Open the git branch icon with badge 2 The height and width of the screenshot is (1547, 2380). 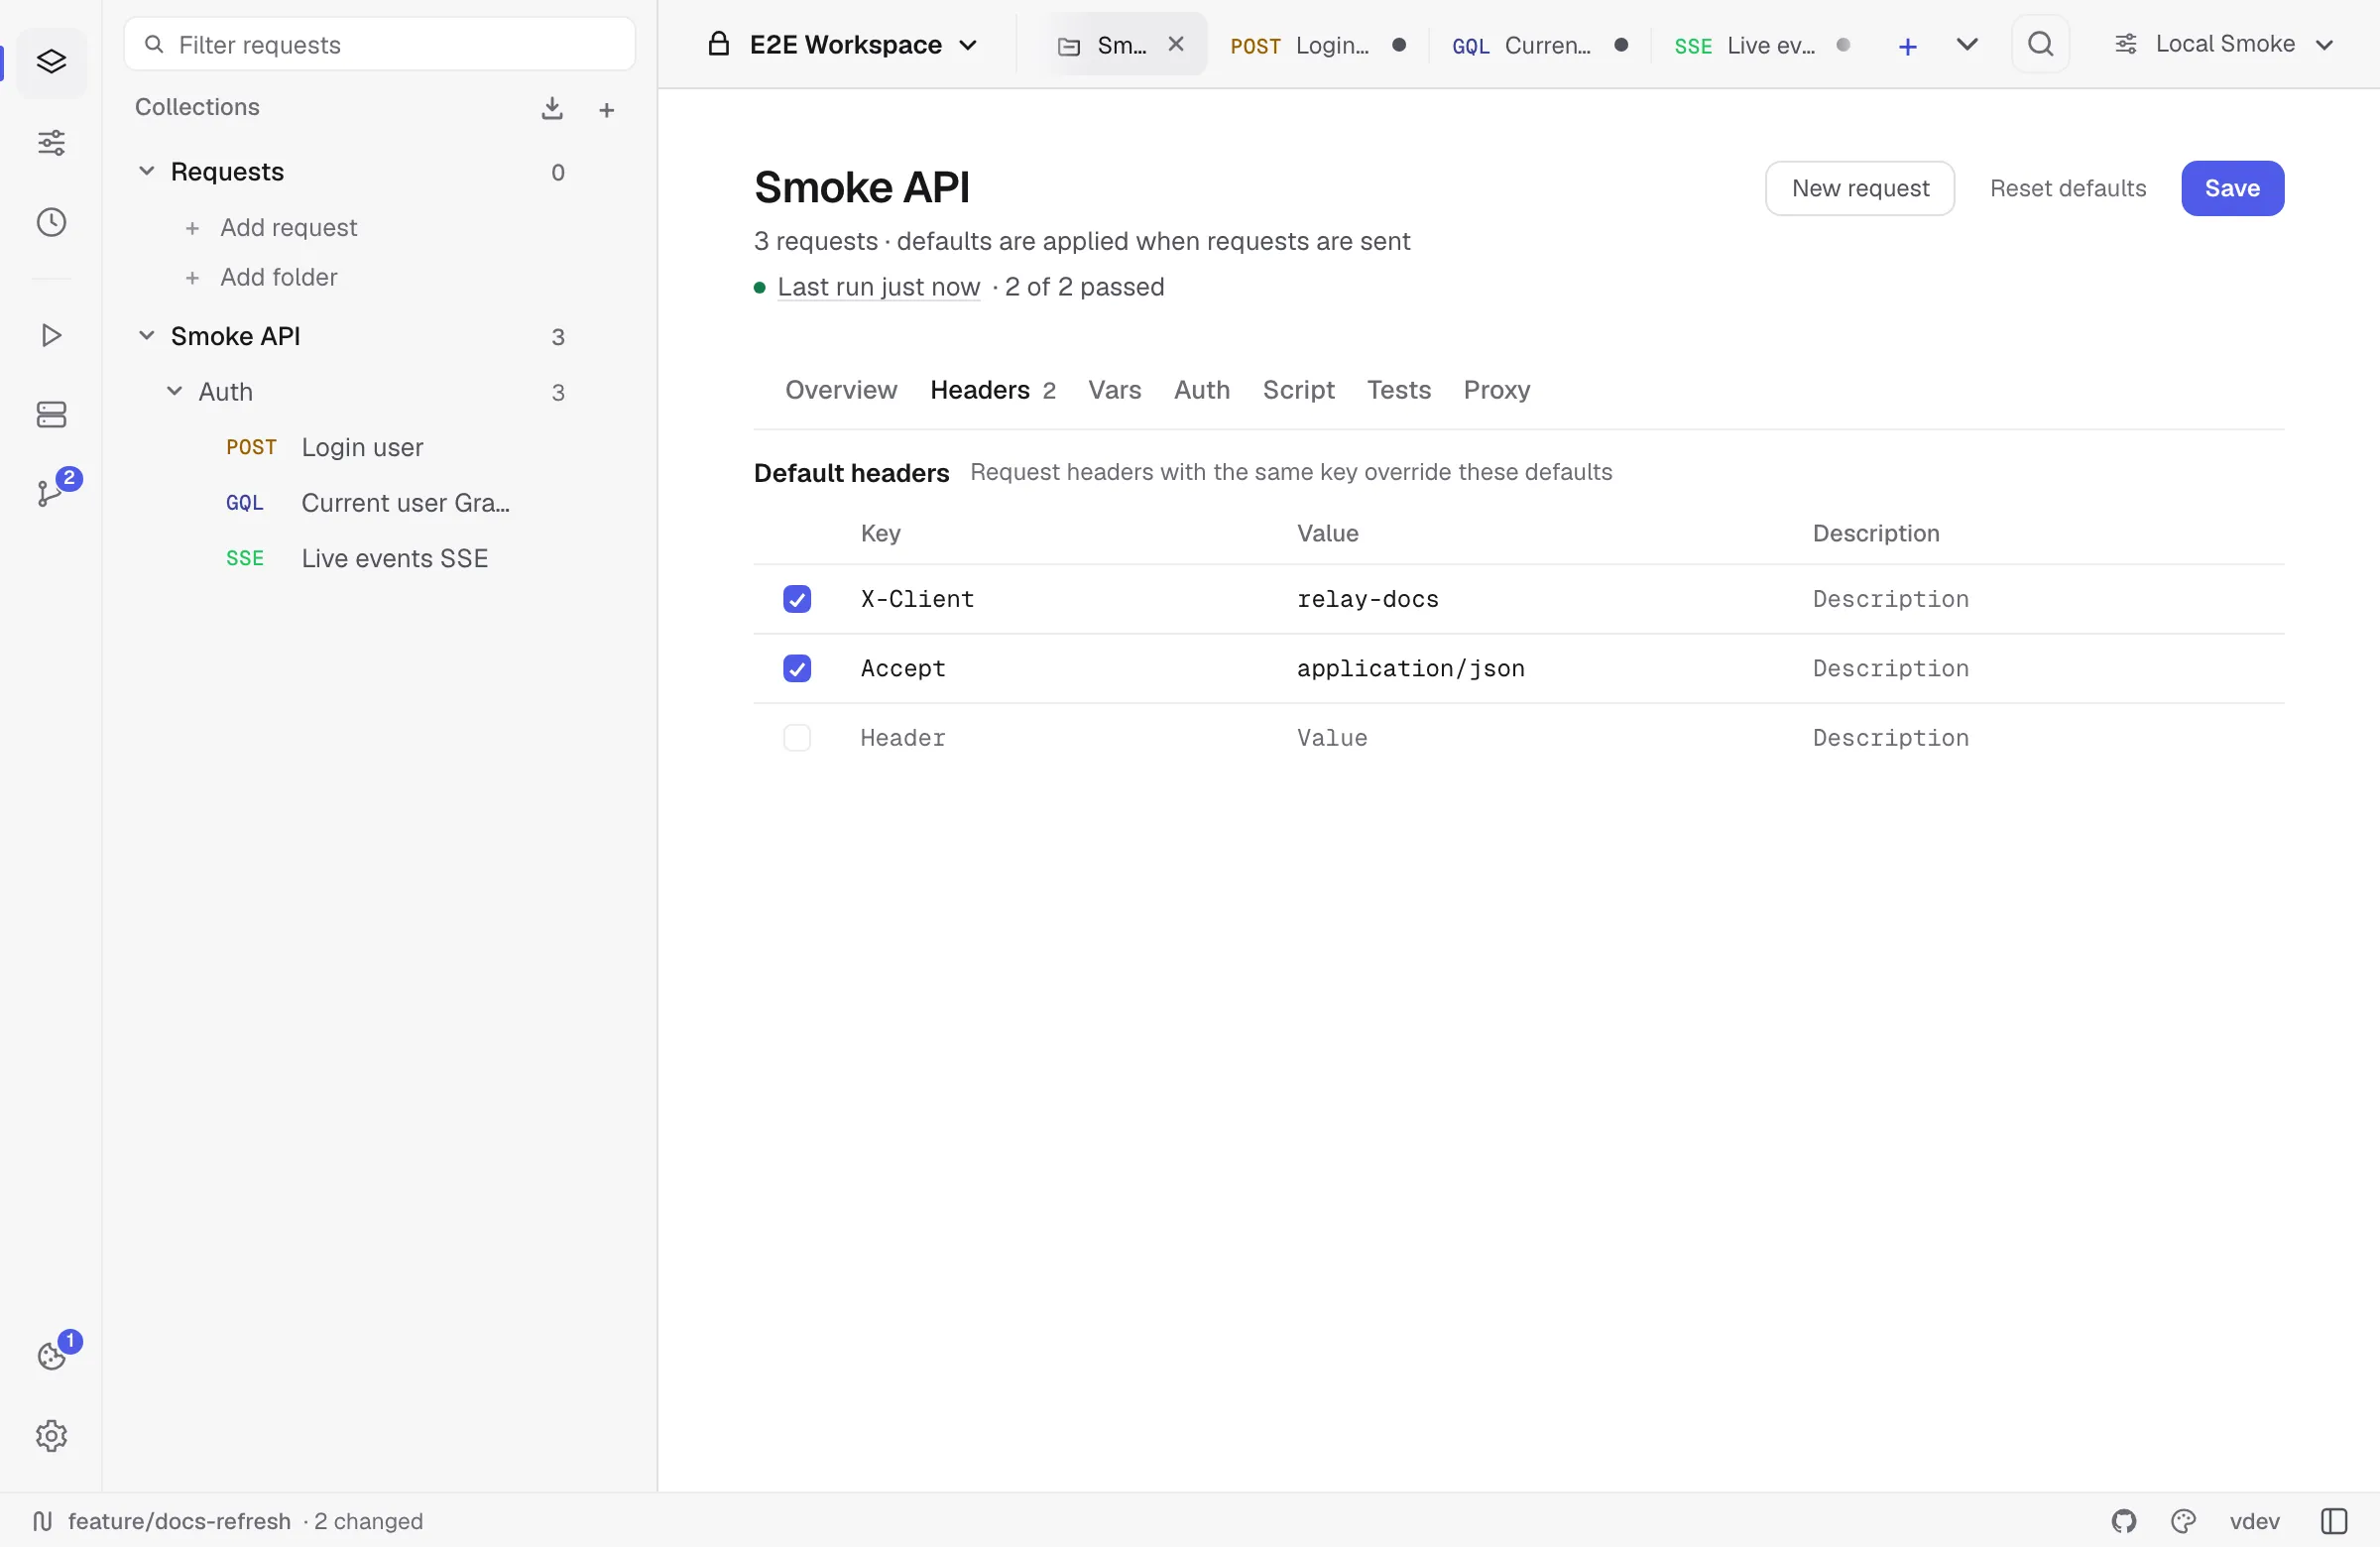point(51,494)
